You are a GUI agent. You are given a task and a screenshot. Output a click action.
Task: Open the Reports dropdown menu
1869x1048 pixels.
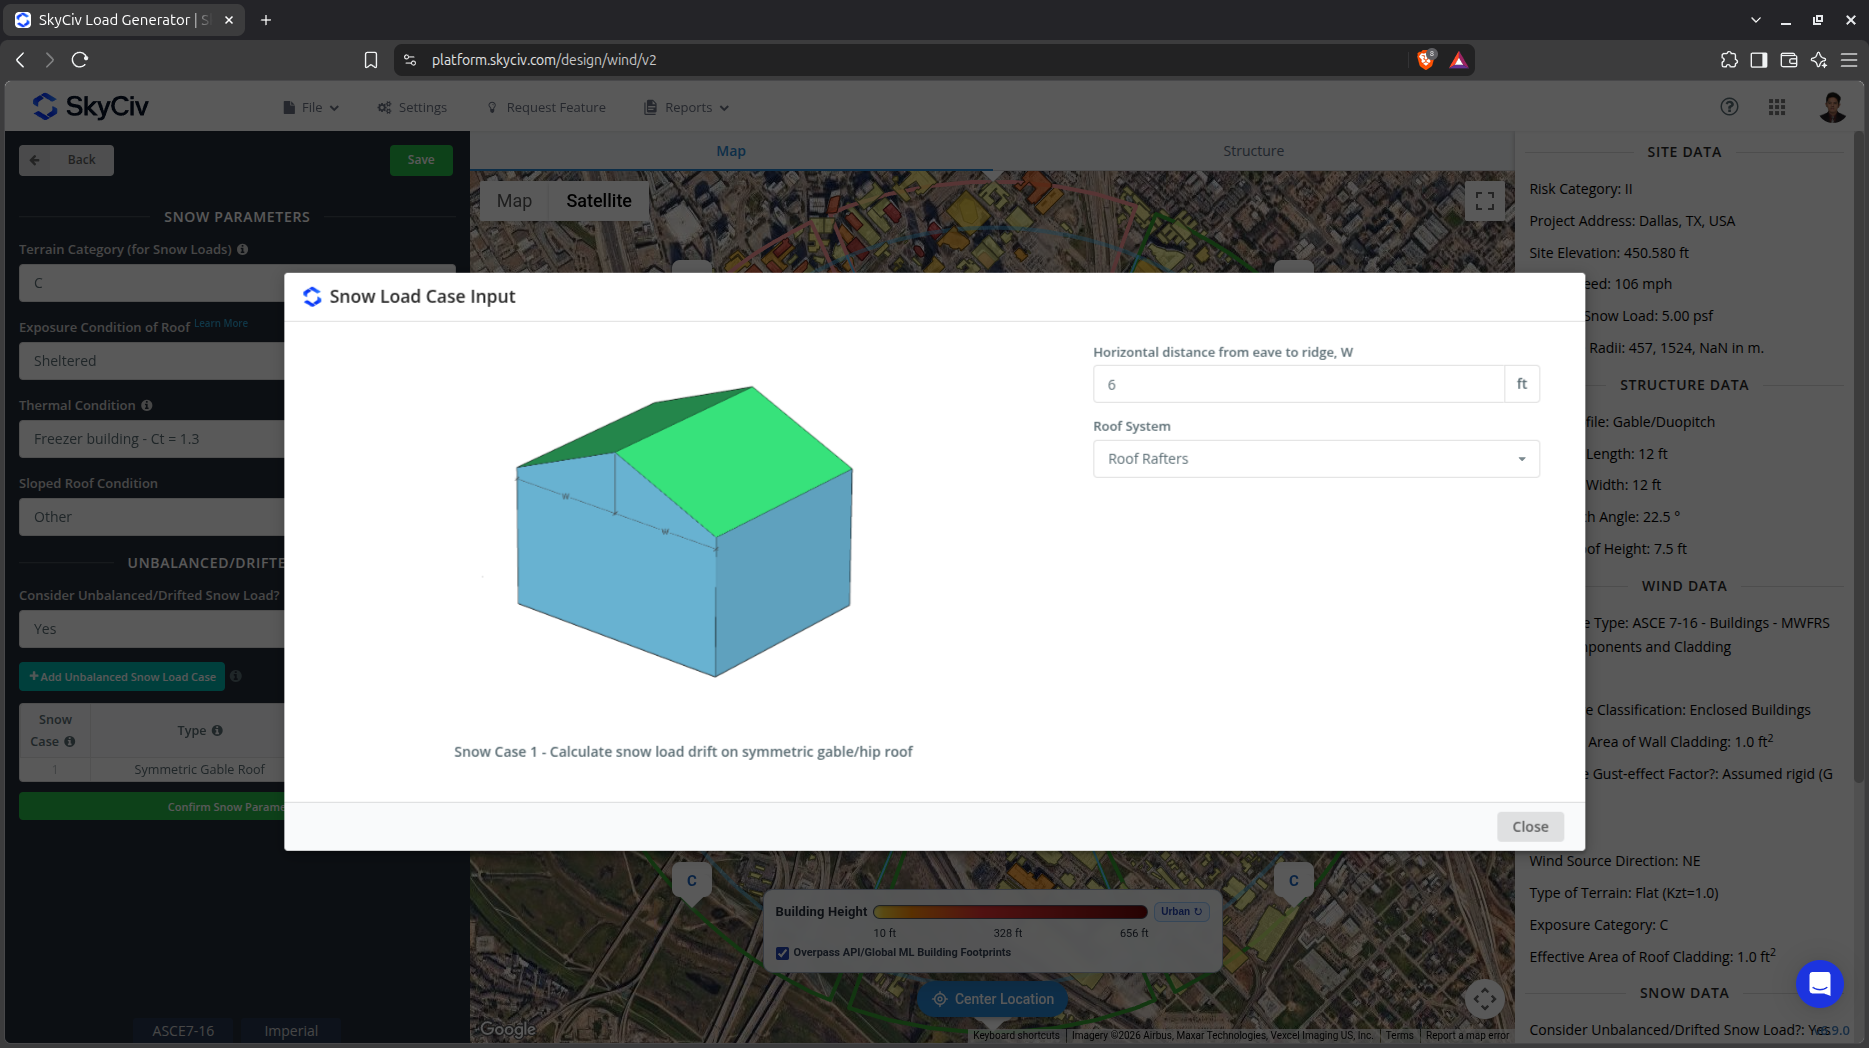point(687,107)
